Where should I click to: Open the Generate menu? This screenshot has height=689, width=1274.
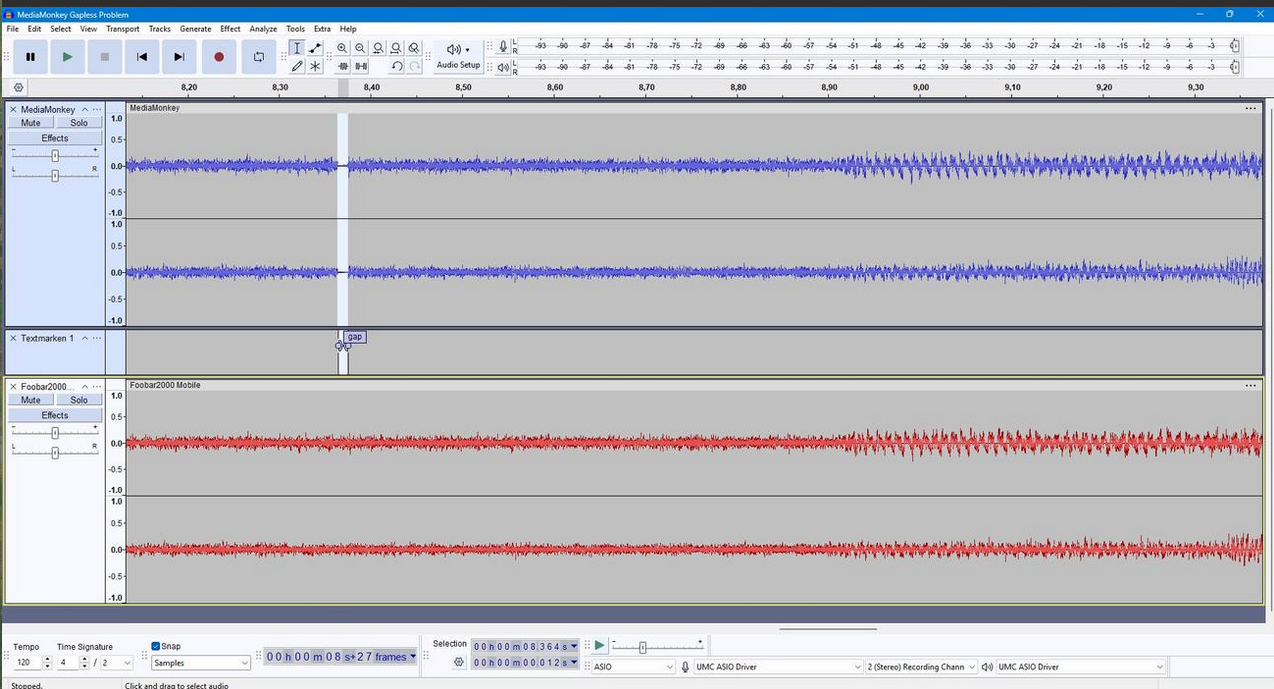[x=195, y=29]
